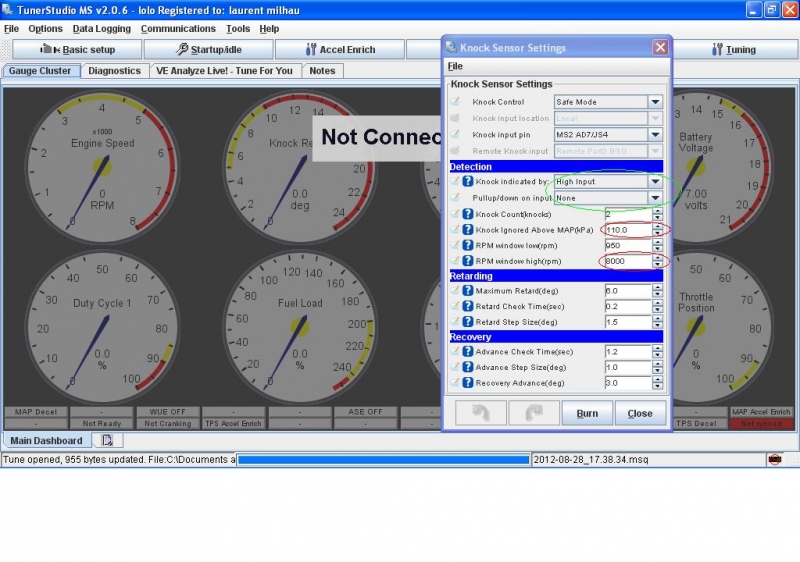Open the Accel Enrich toolbar menu

(340, 49)
